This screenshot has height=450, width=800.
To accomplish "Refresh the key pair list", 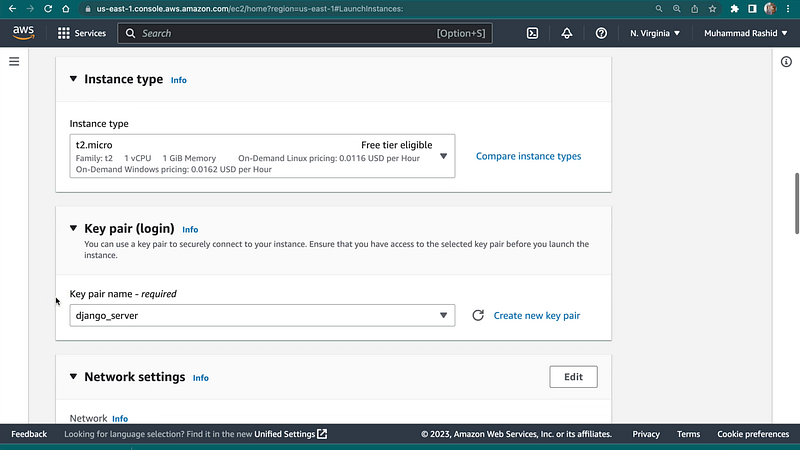I will 478,315.
